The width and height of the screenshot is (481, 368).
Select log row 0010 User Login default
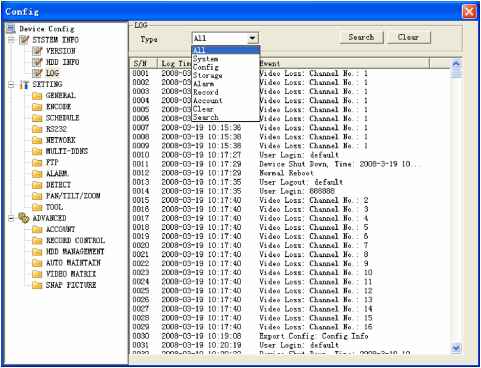pos(289,155)
